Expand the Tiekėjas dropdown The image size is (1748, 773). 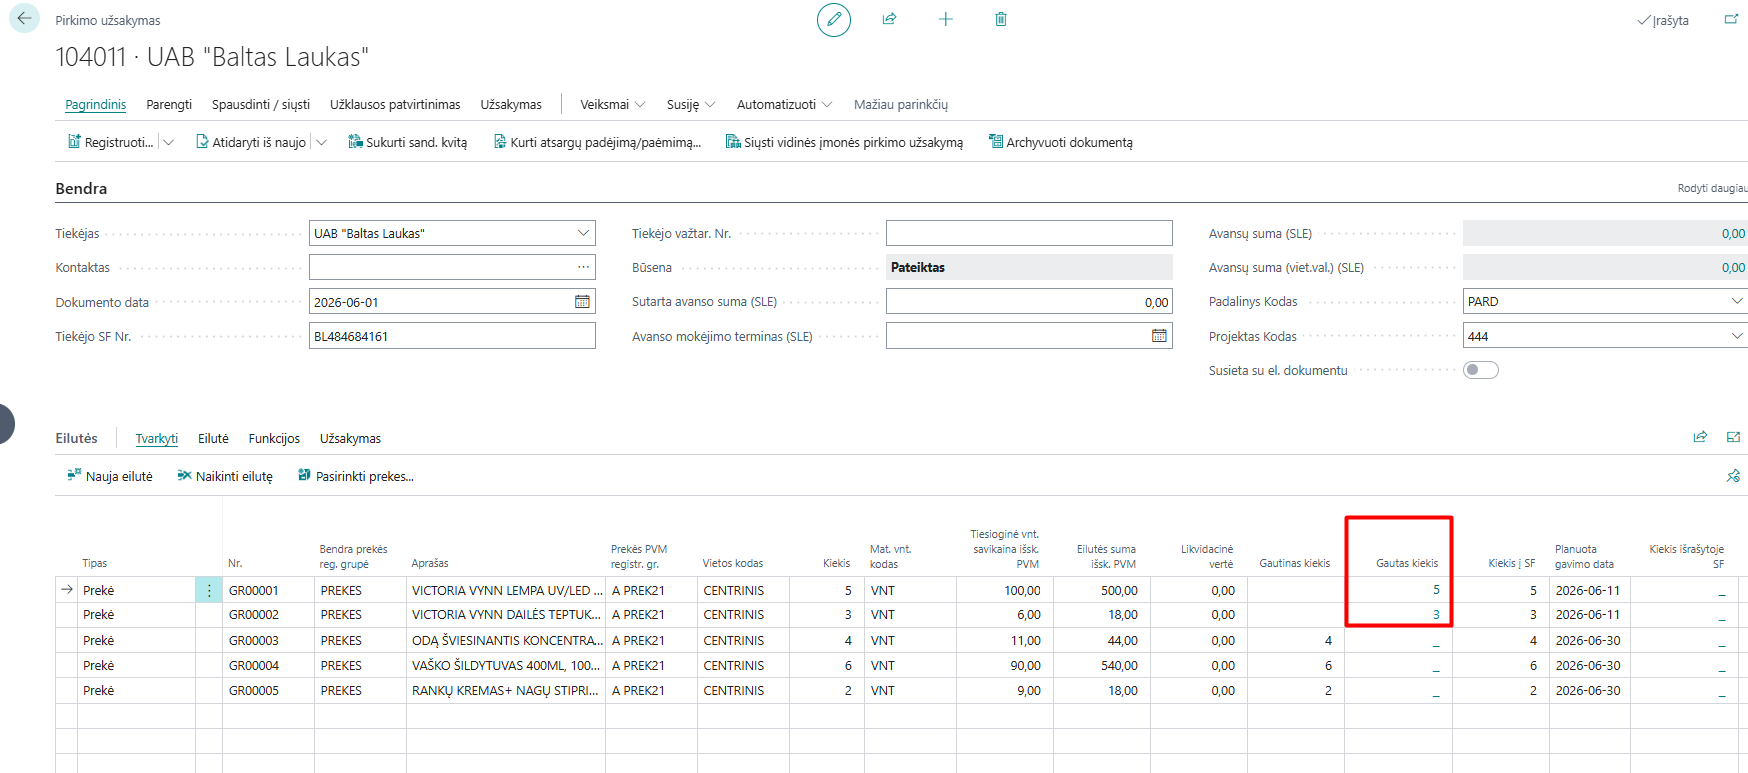point(583,233)
